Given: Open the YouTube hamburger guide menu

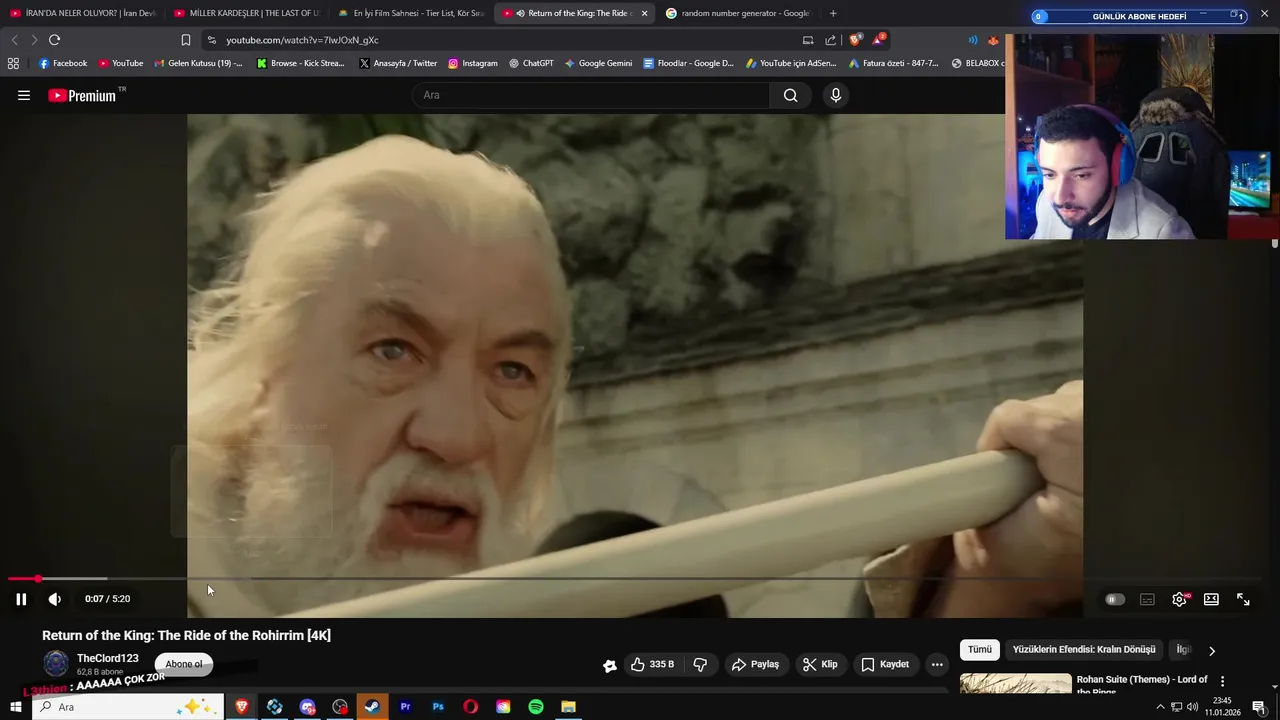Looking at the screenshot, I should click(x=24, y=95).
